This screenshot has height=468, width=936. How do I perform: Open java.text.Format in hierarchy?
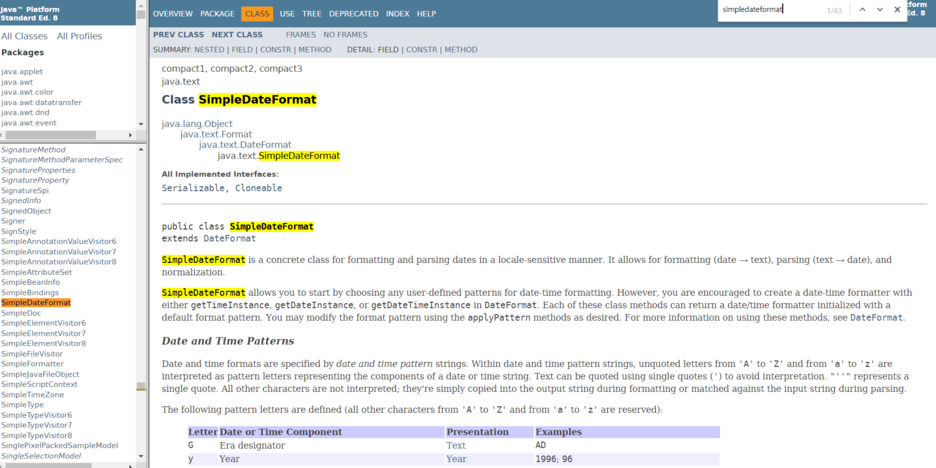pos(216,134)
